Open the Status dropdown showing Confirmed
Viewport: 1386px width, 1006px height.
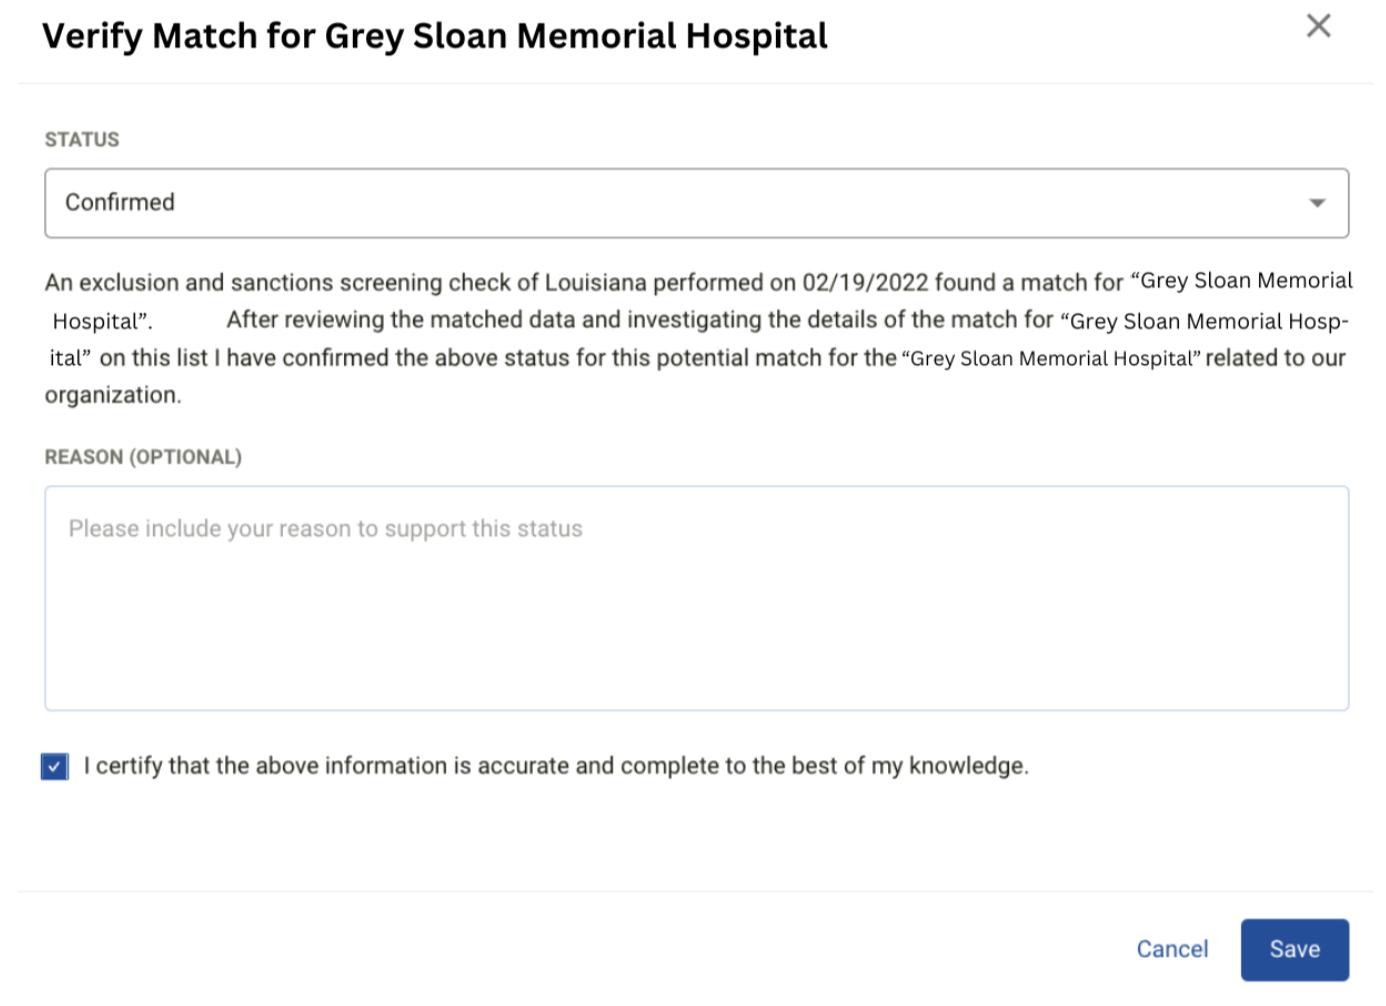pos(696,203)
